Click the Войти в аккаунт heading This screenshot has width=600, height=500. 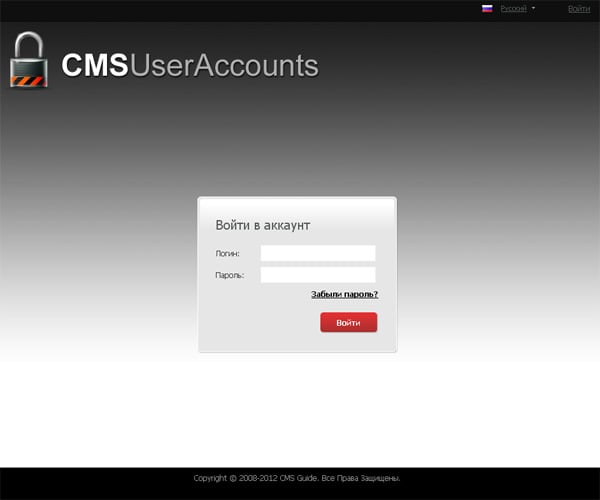263,225
